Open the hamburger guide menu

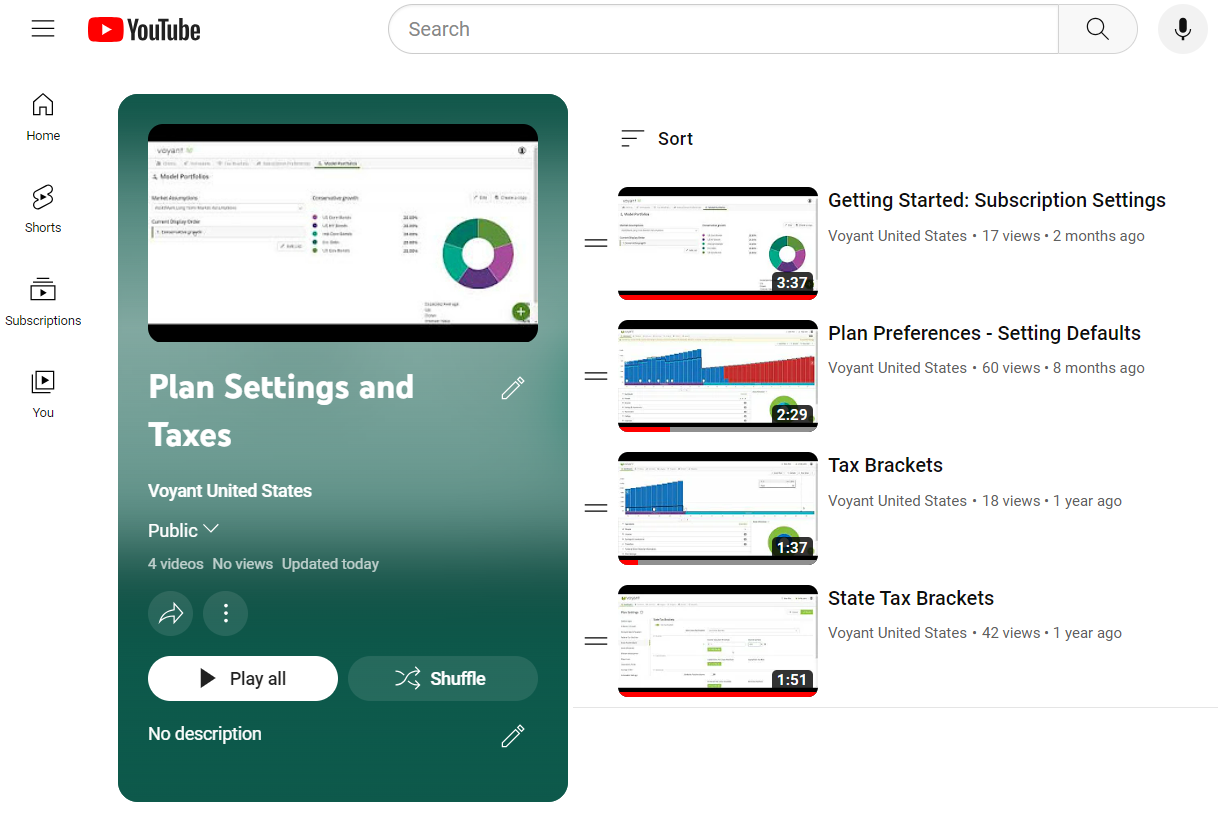[43, 29]
